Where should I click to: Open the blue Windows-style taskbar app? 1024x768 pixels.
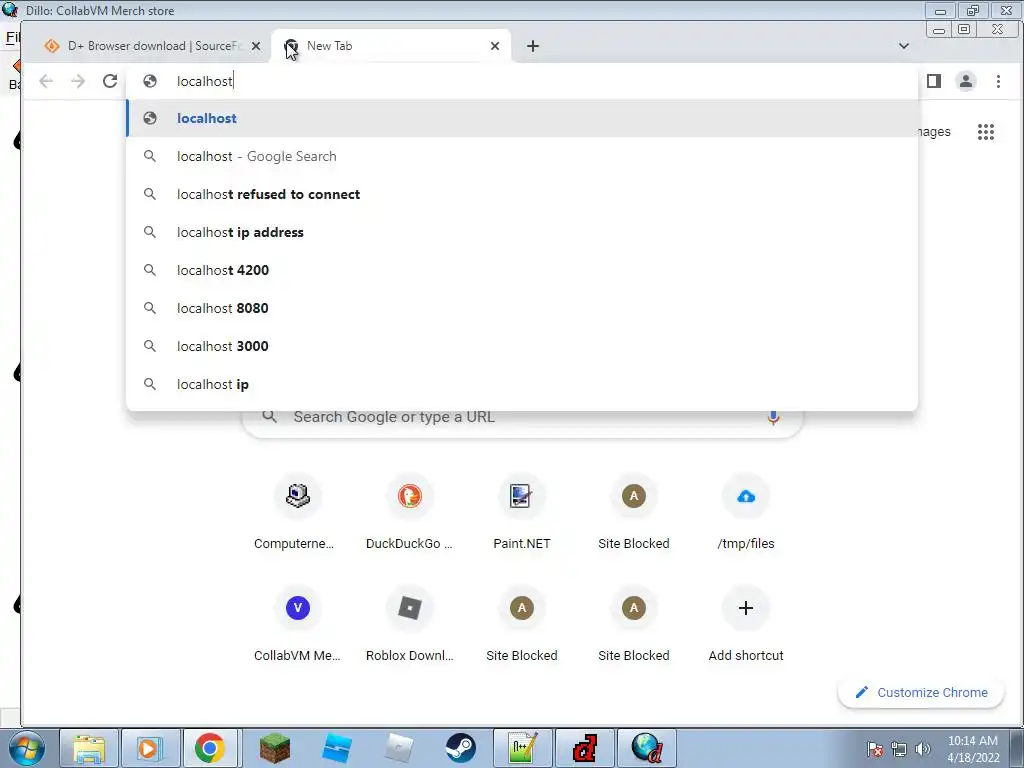click(x=337, y=748)
